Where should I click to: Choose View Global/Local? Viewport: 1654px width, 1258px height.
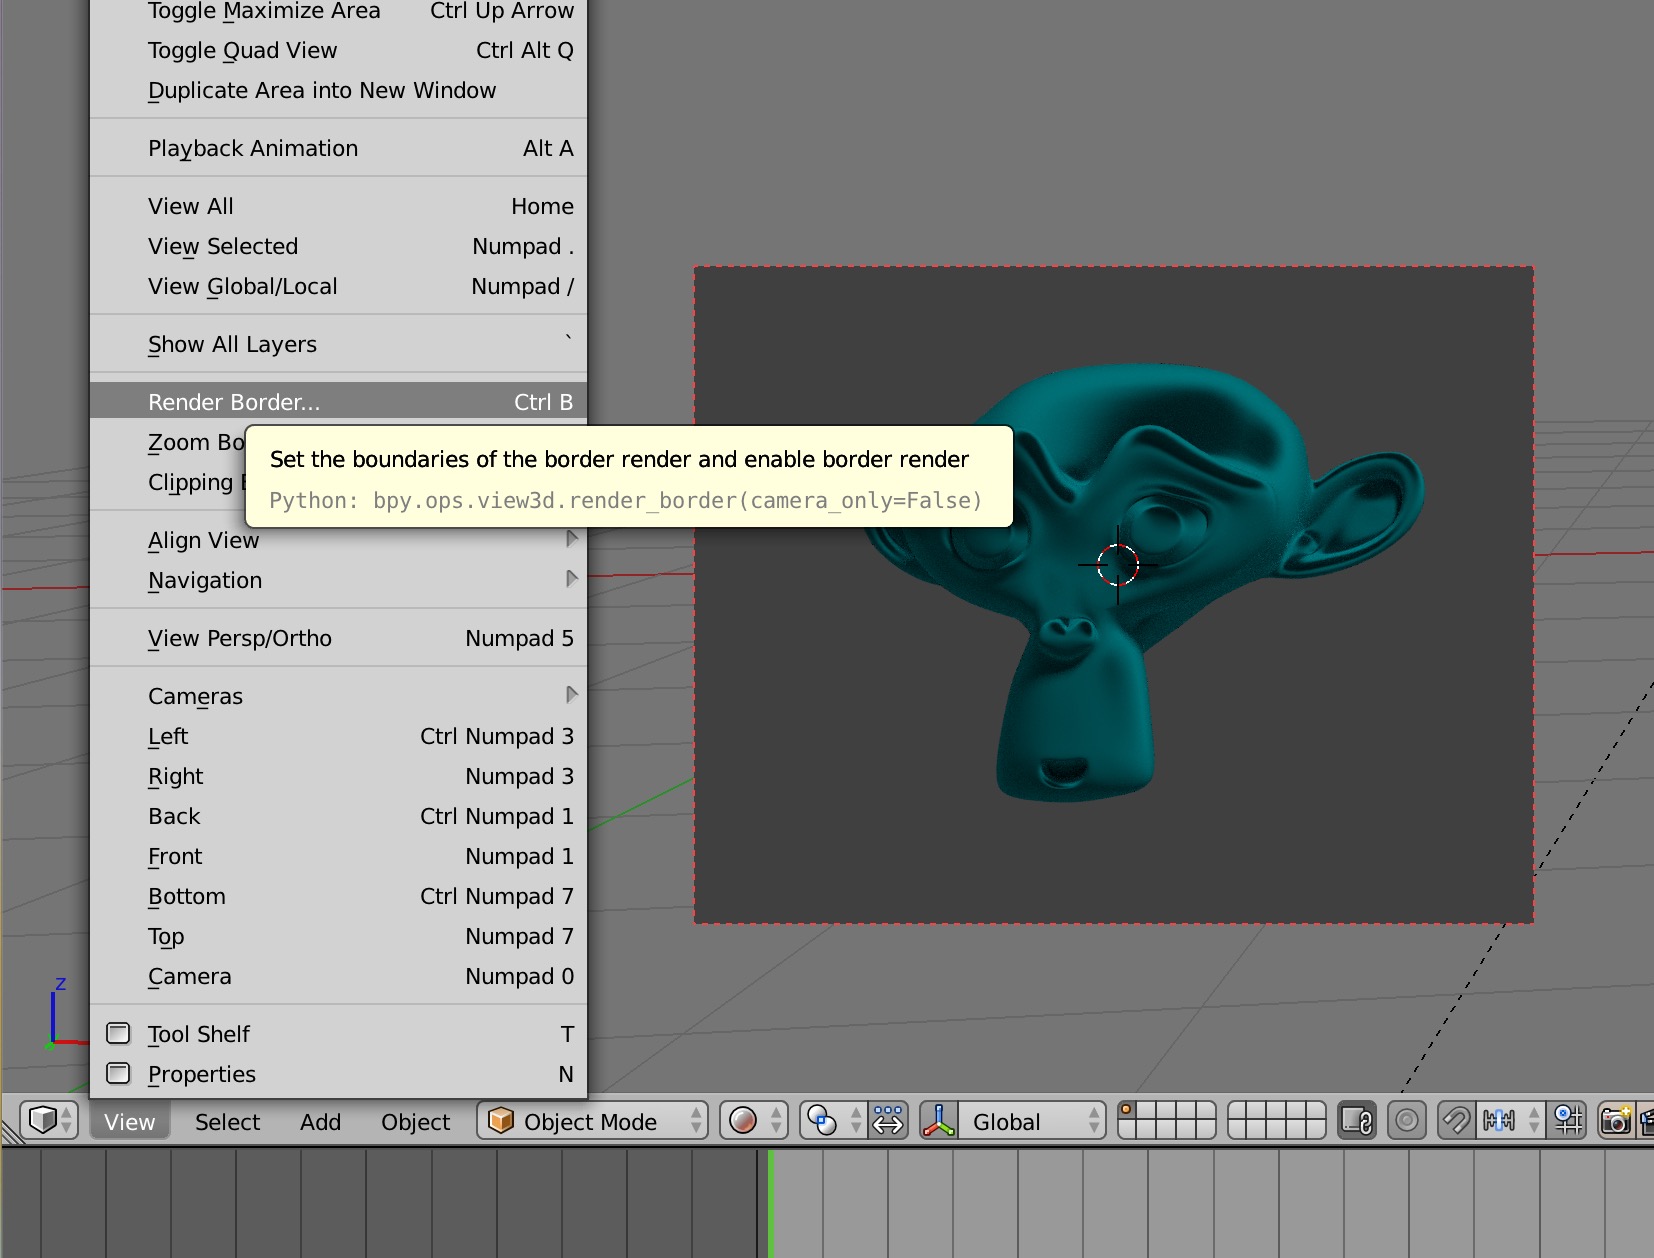click(338, 286)
